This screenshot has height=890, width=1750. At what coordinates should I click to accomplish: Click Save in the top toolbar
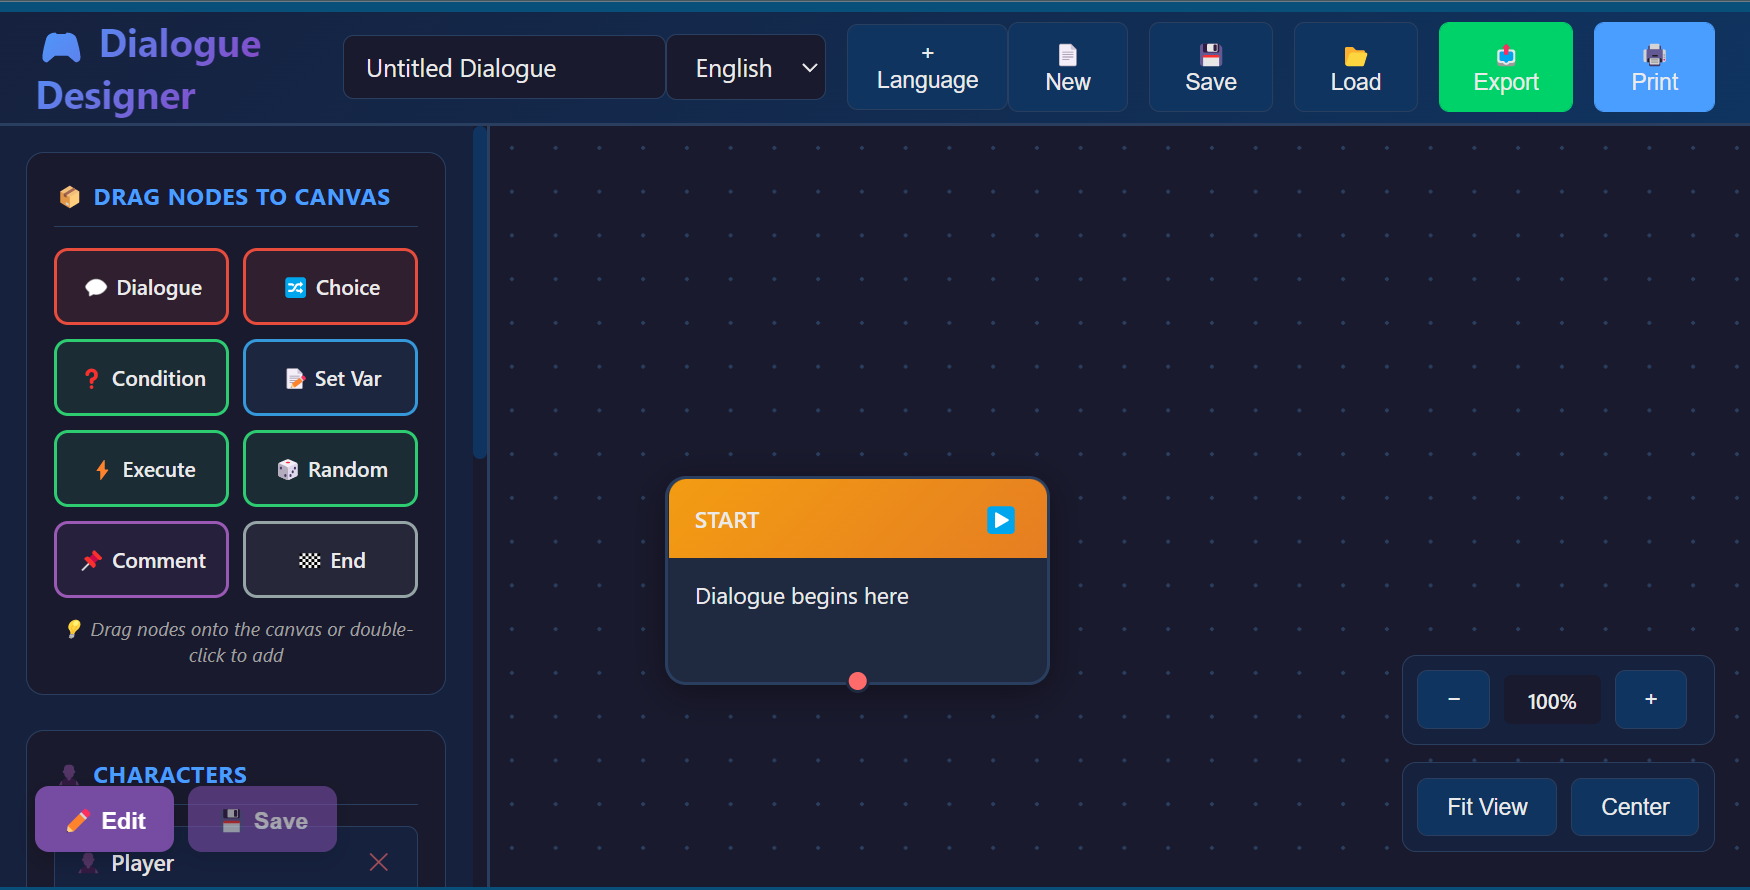coord(1211,67)
